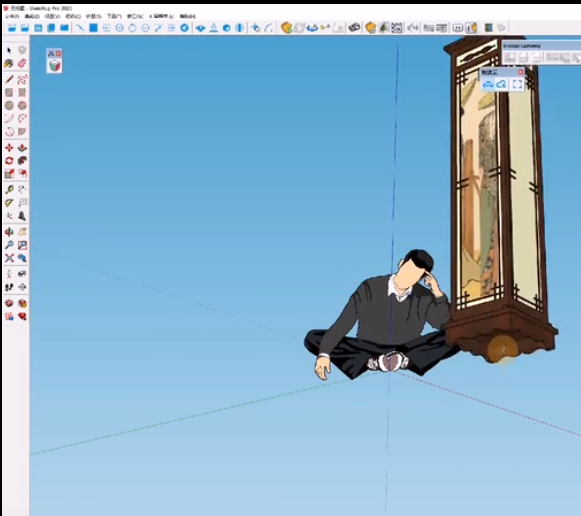
Task: Choose the Protractor tool
Action: pyautogui.click(x=9, y=203)
